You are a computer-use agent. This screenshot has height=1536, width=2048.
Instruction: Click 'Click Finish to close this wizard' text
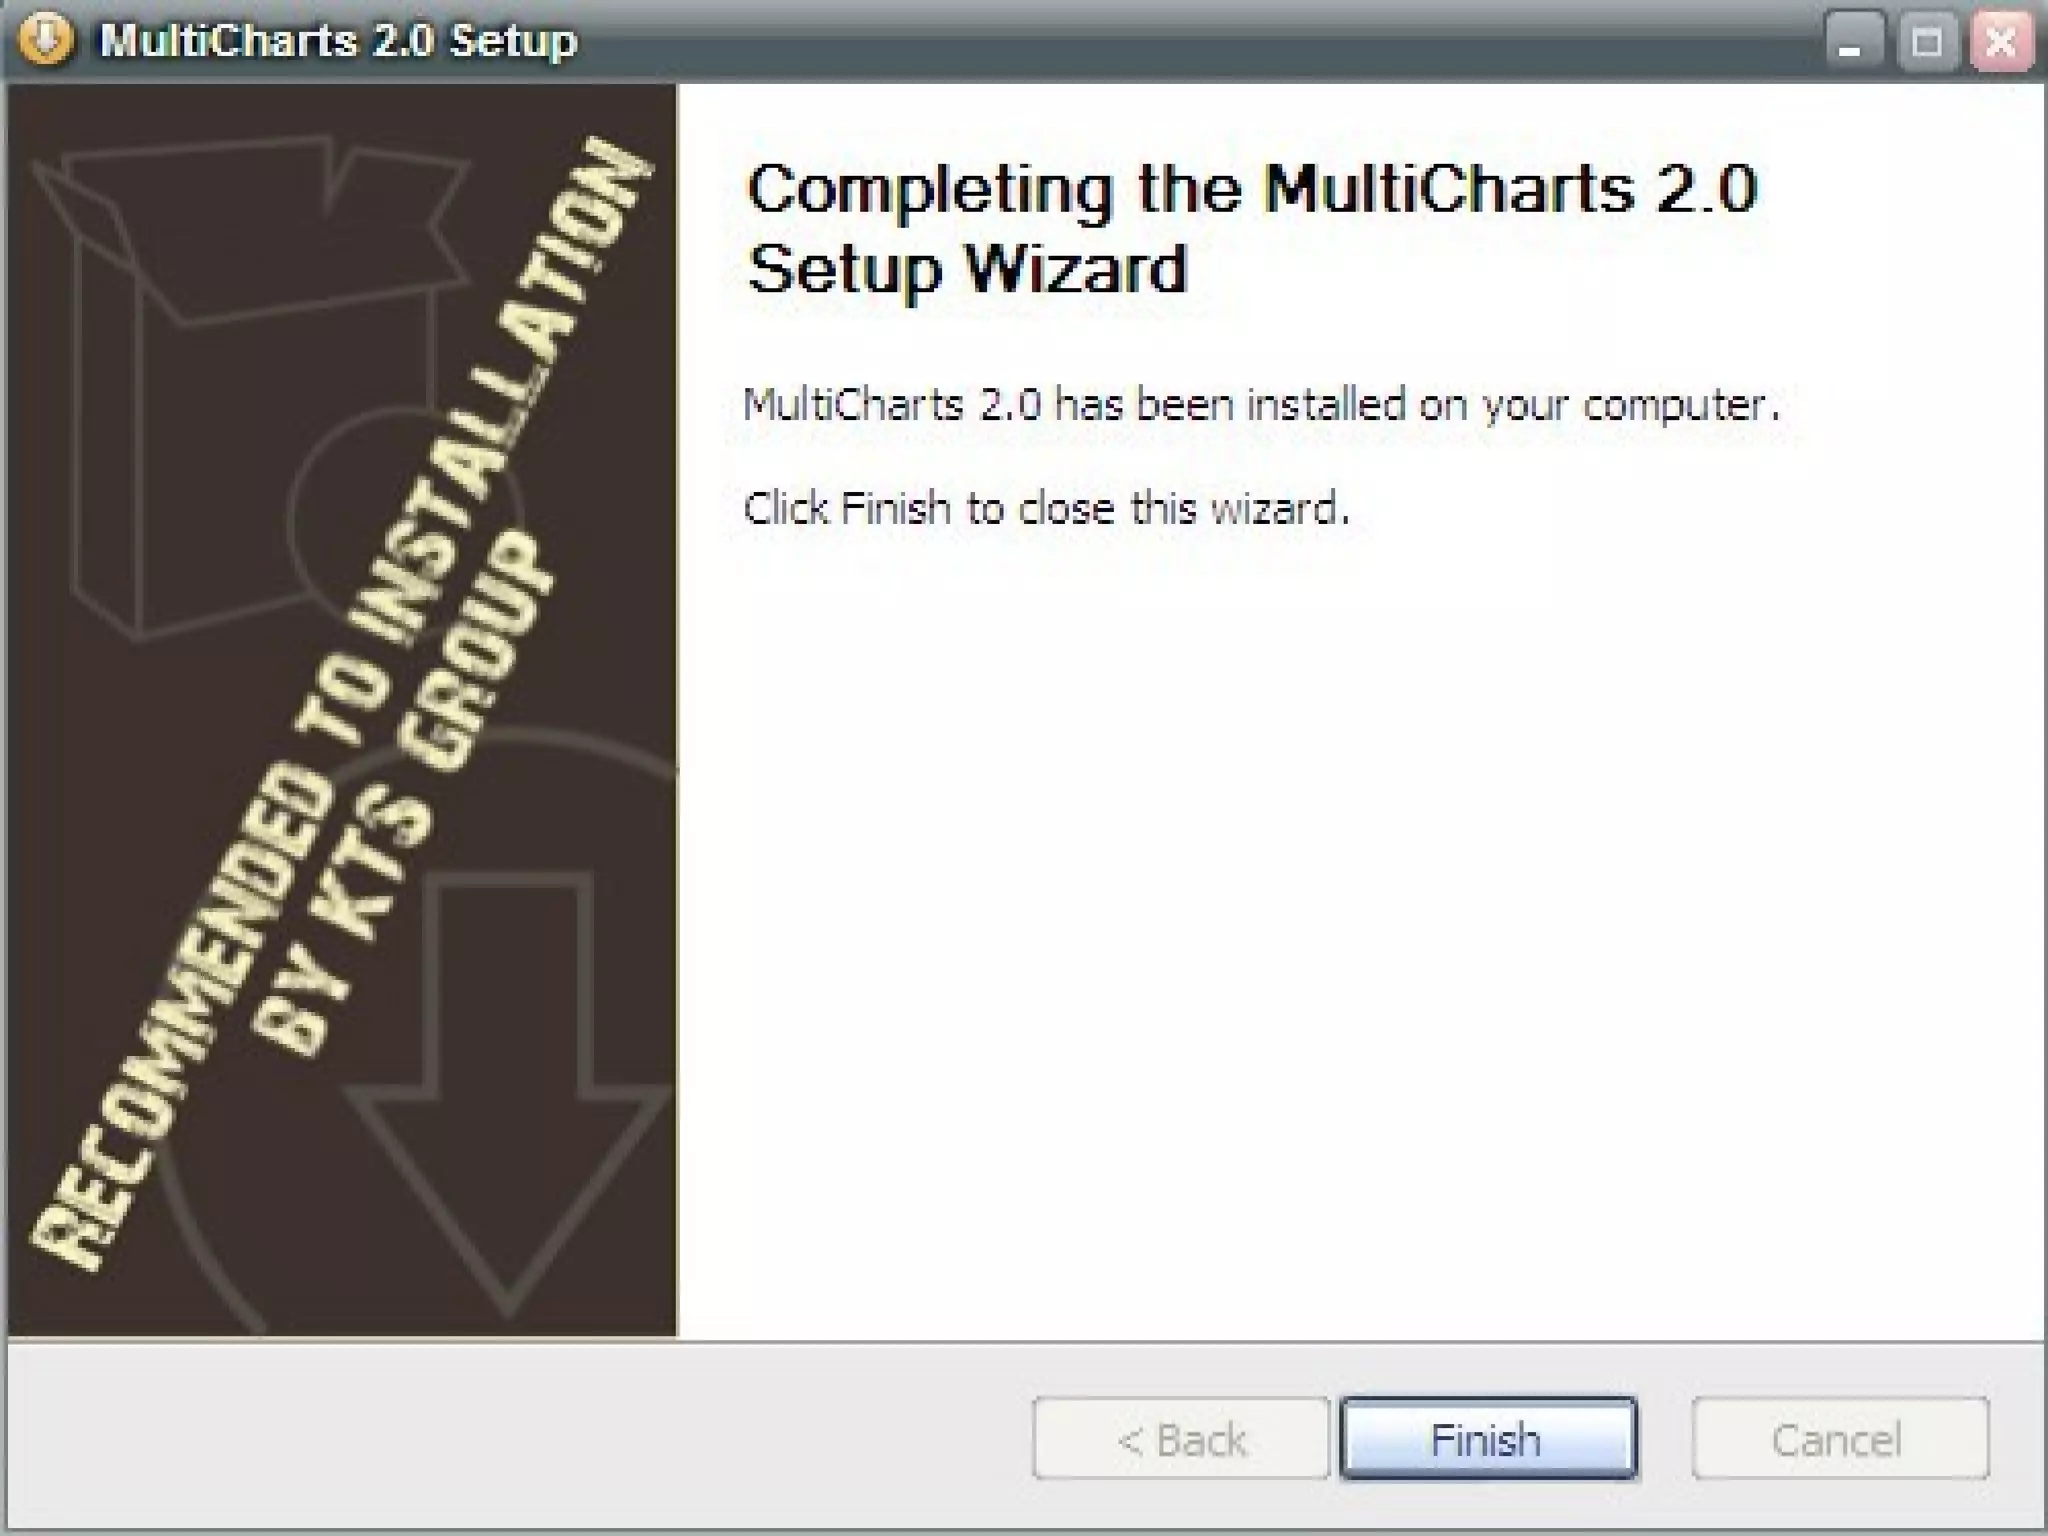pyautogui.click(x=1046, y=508)
